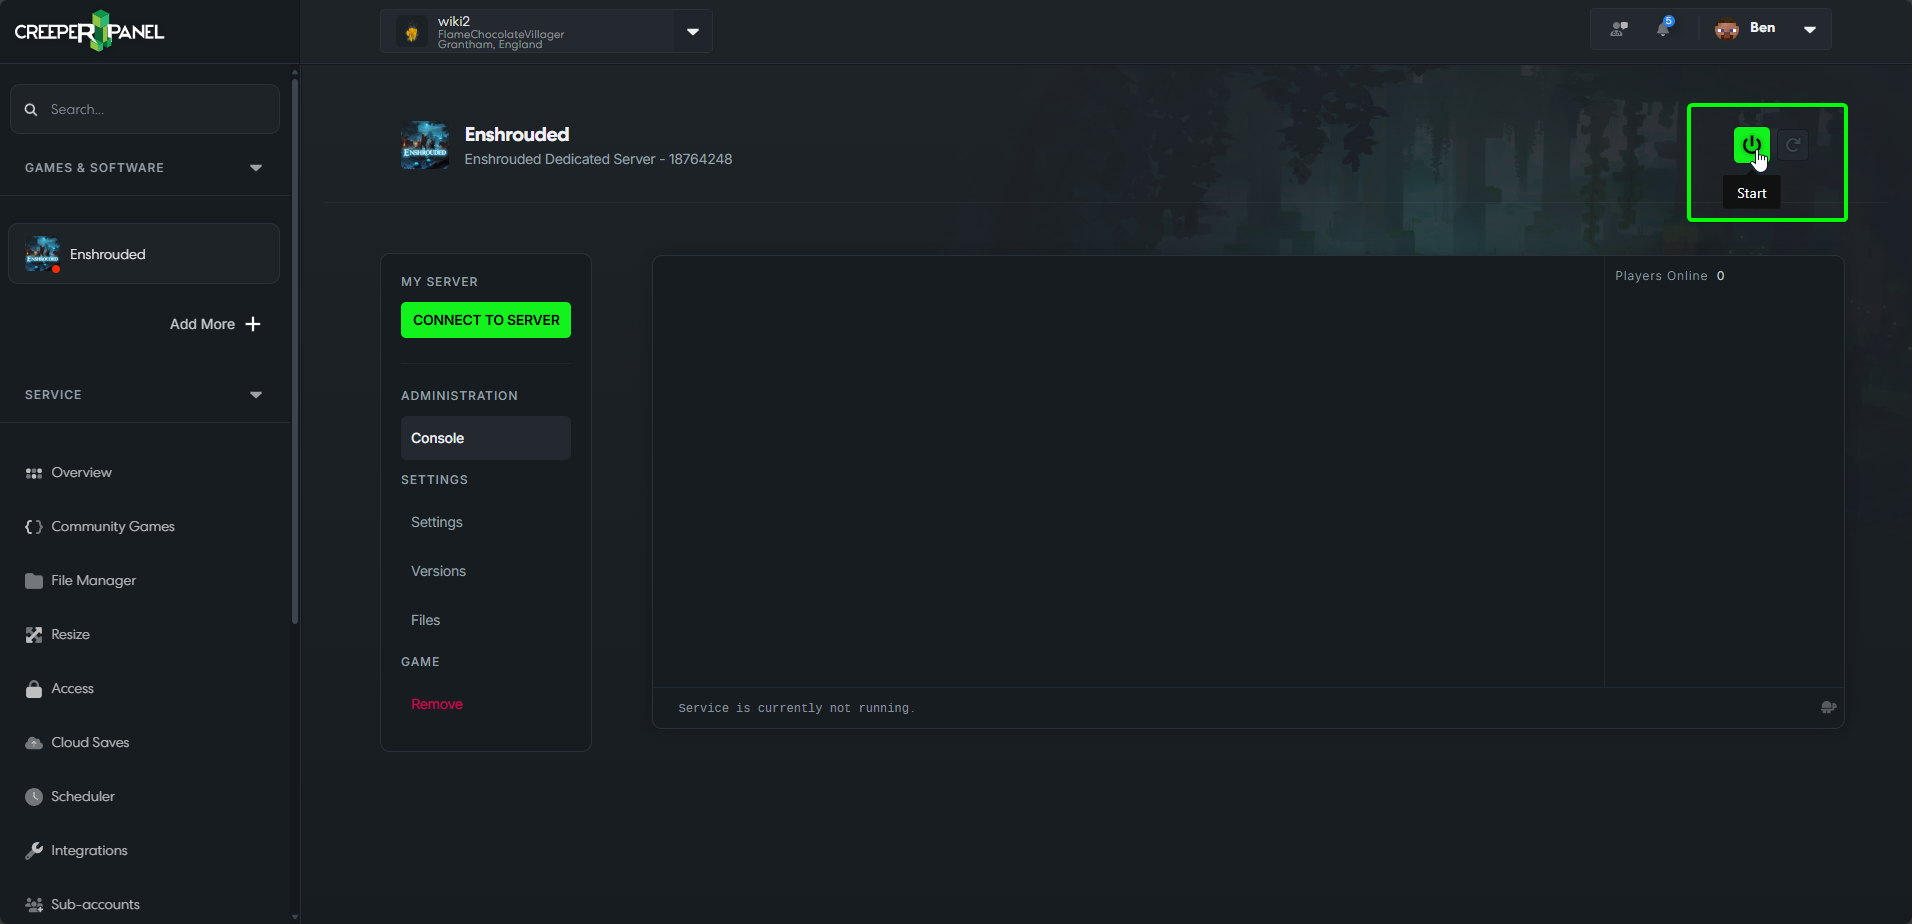Click the Integrations wrench icon

tap(34, 851)
